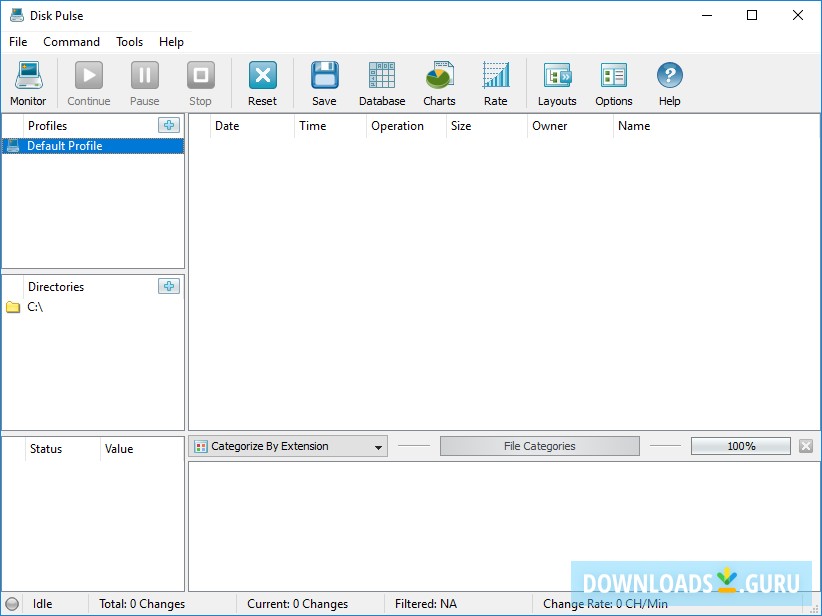822x616 pixels.
Task: Sort by the Operation column header
Action: coord(397,126)
